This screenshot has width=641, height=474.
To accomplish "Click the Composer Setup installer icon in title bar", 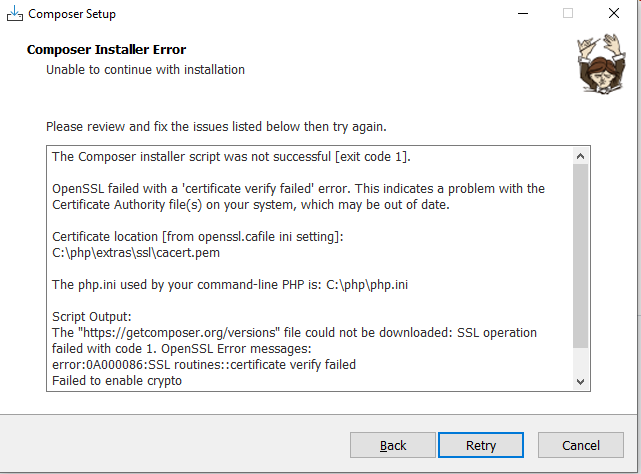I will 15,13.
